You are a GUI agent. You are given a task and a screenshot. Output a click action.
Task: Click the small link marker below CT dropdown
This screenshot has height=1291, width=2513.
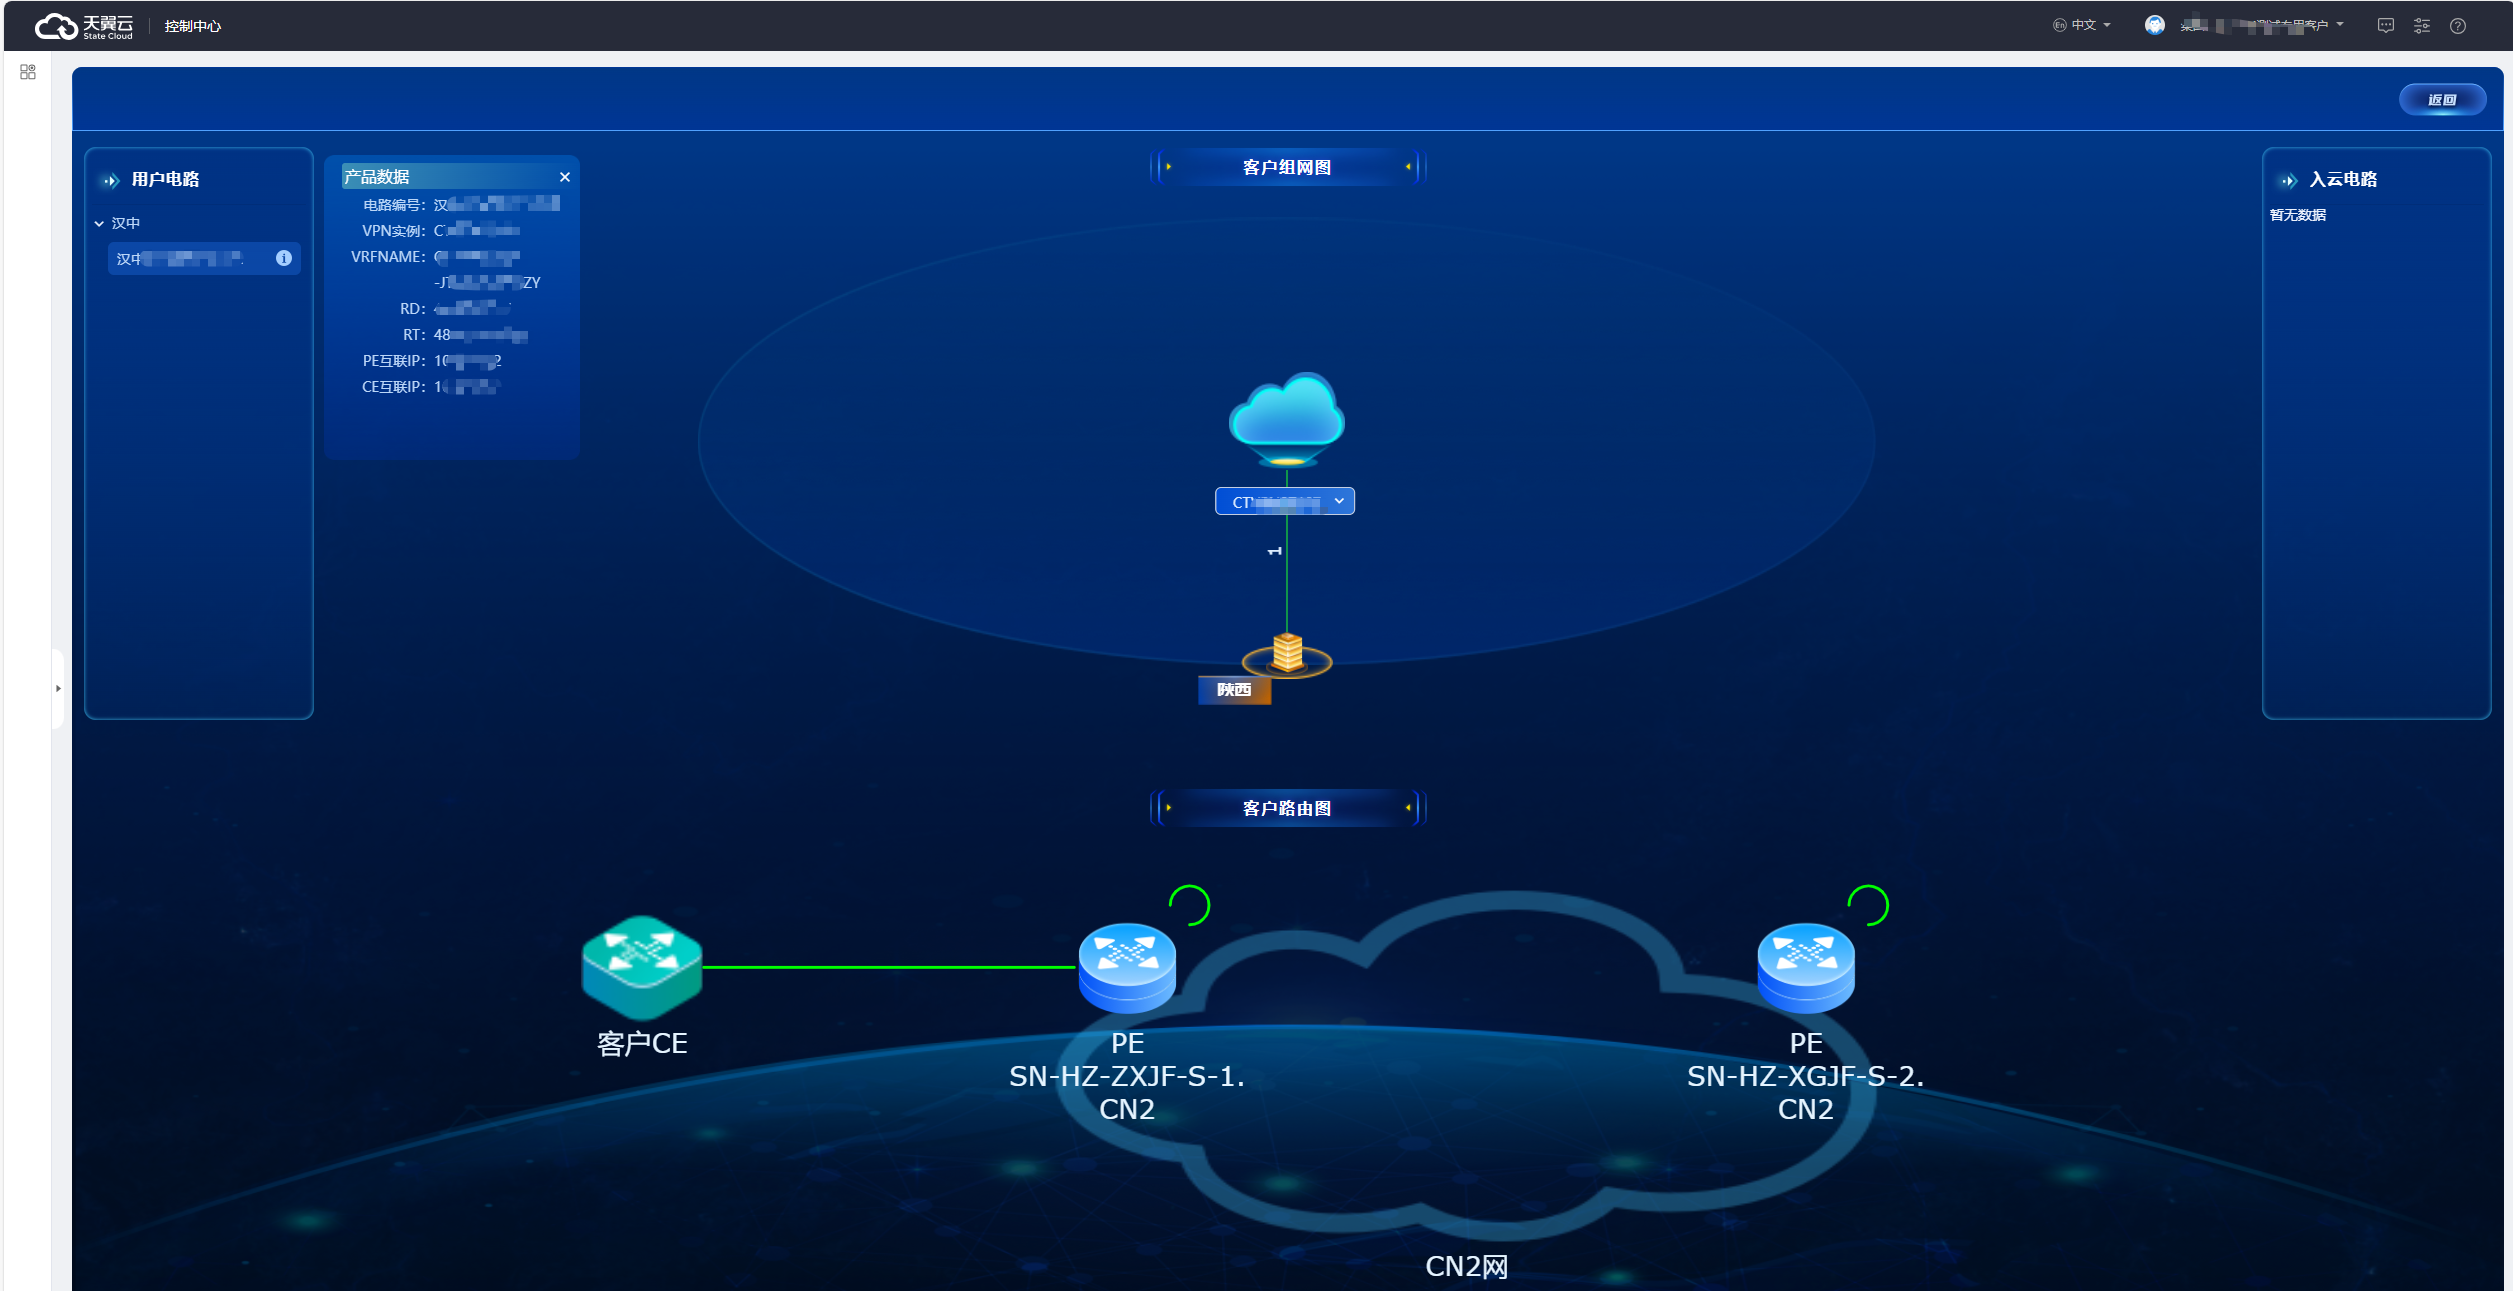coord(1275,551)
